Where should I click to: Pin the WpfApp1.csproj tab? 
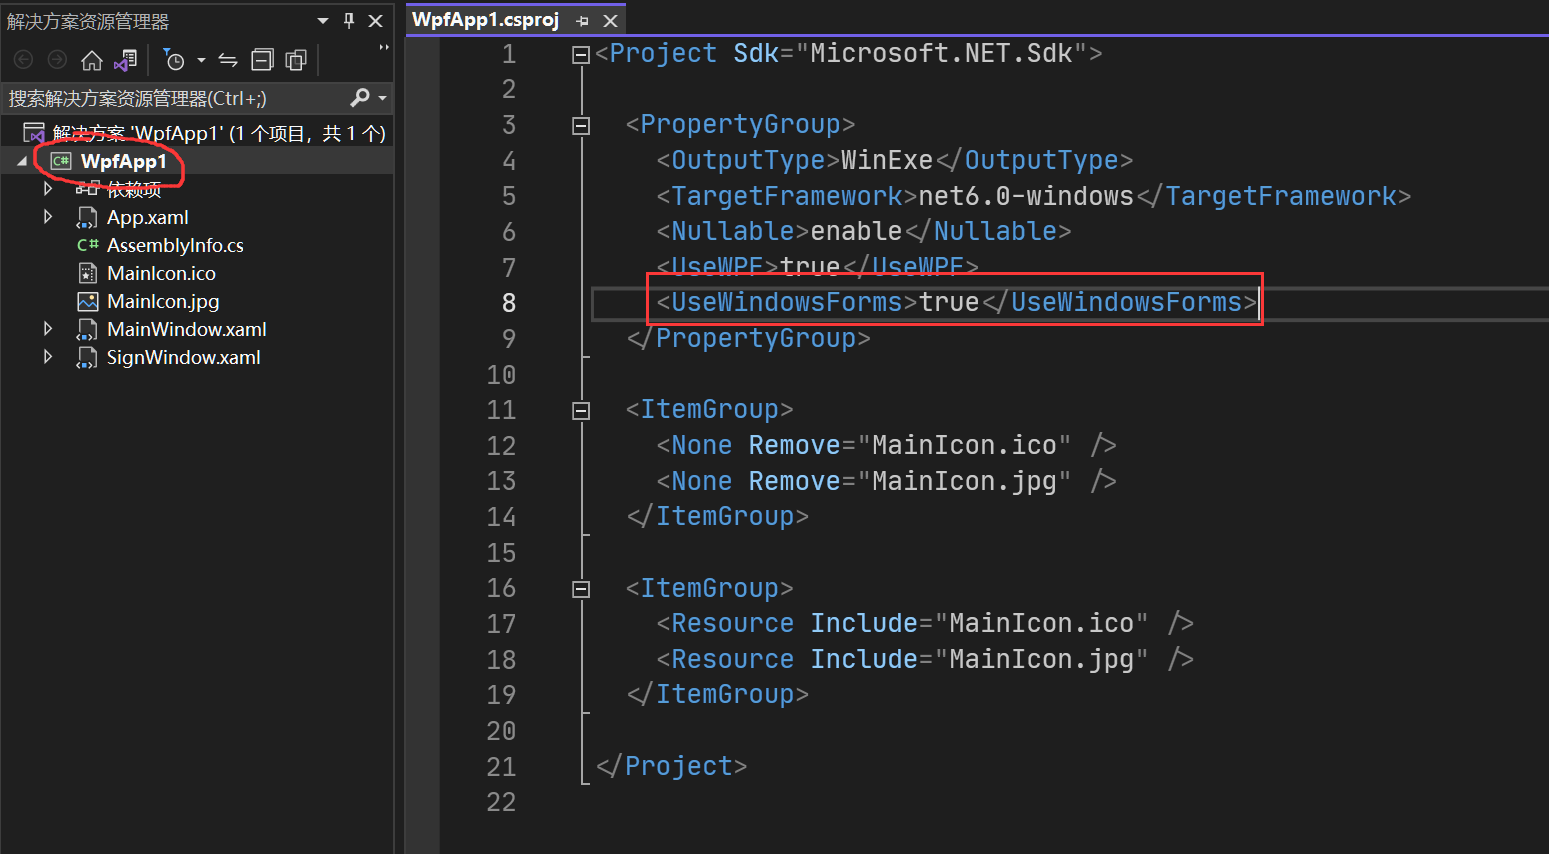(x=583, y=21)
